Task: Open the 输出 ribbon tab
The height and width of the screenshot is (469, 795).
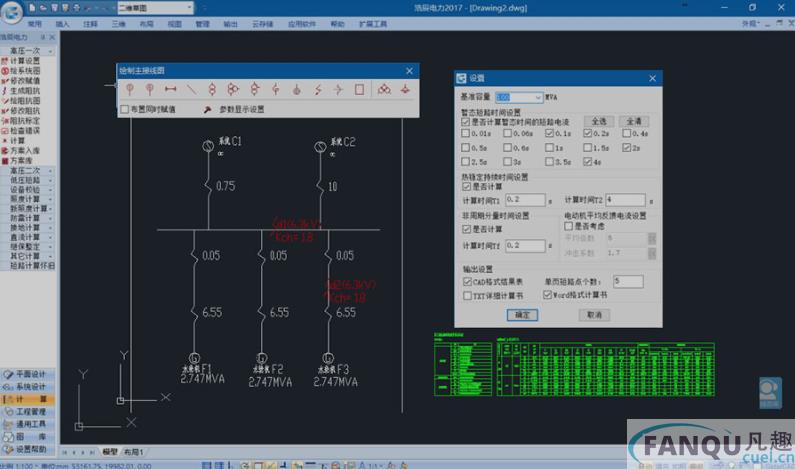Action: pyautogui.click(x=230, y=24)
